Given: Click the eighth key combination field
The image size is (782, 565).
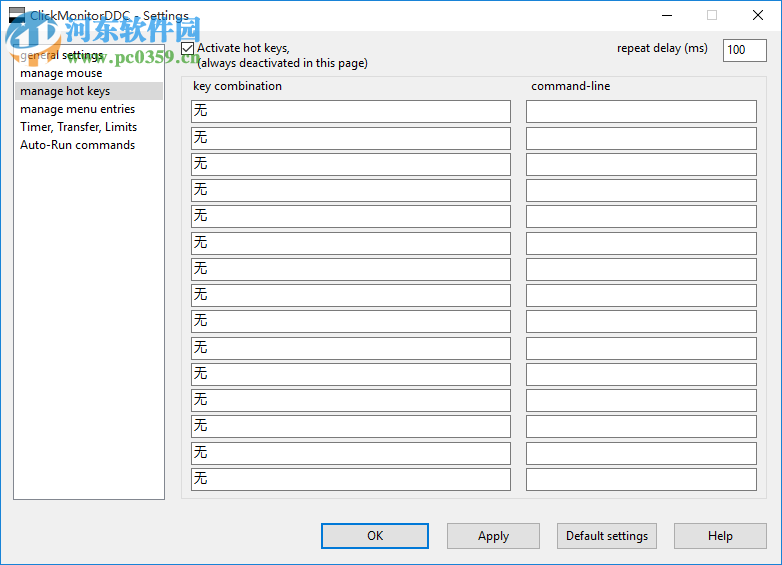Looking at the screenshot, I should [x=351, y=295].
